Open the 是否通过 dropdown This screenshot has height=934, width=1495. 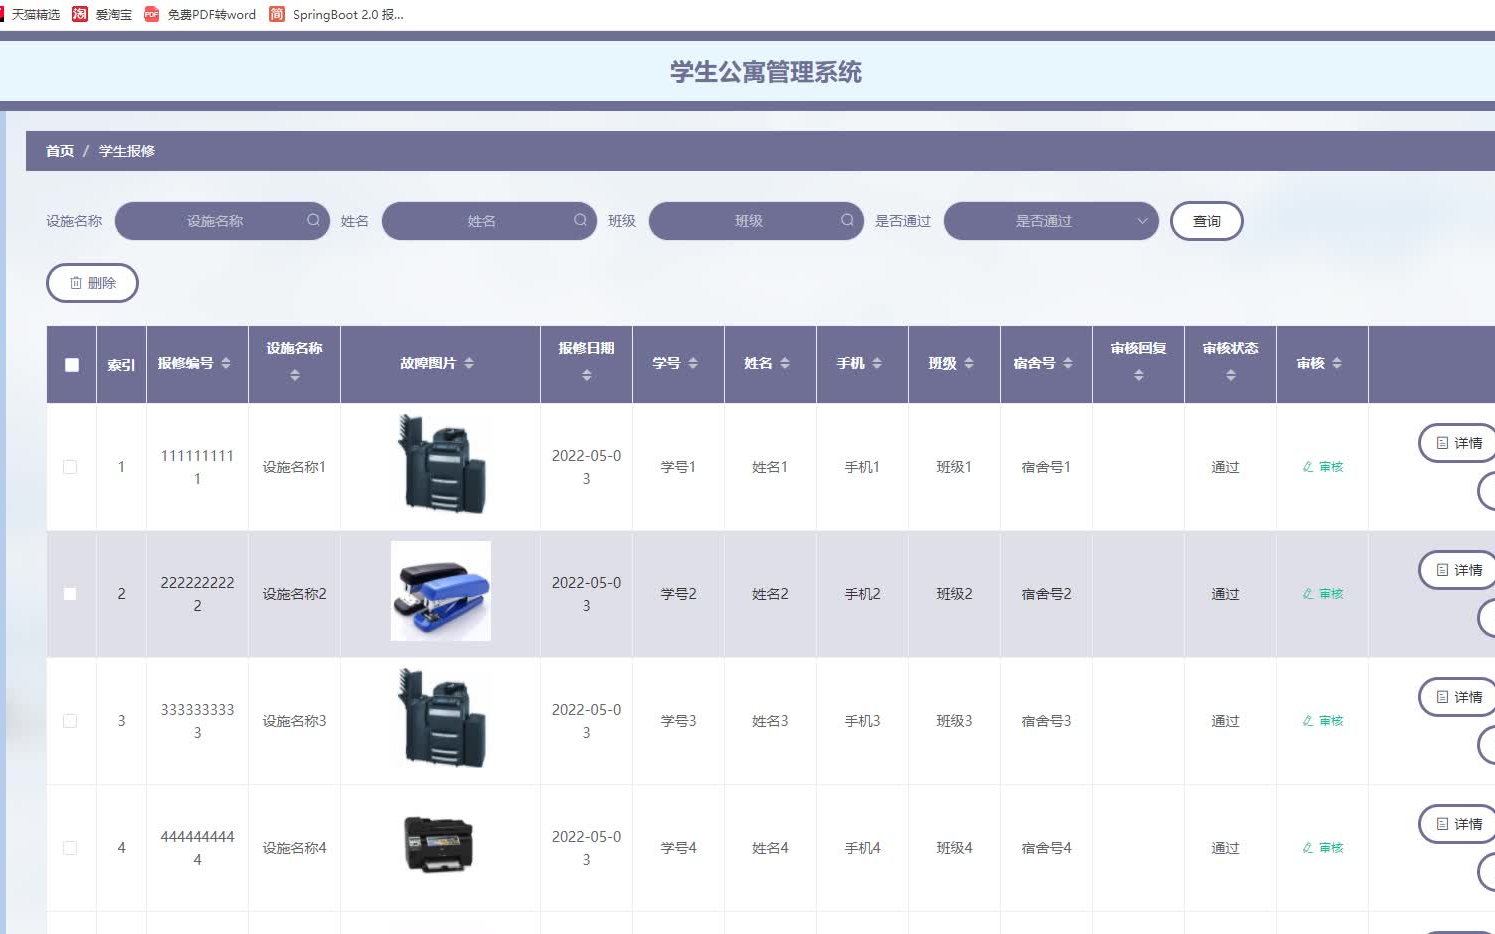click(x=1050, y=220)
